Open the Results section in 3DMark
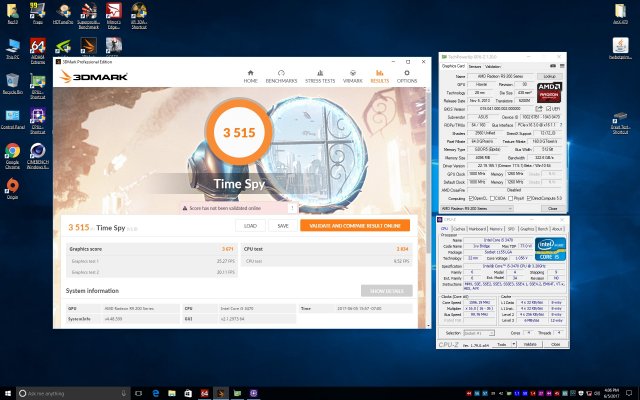Image resolution: width=640 pixels, height=400 pixels. pos(380,76)
